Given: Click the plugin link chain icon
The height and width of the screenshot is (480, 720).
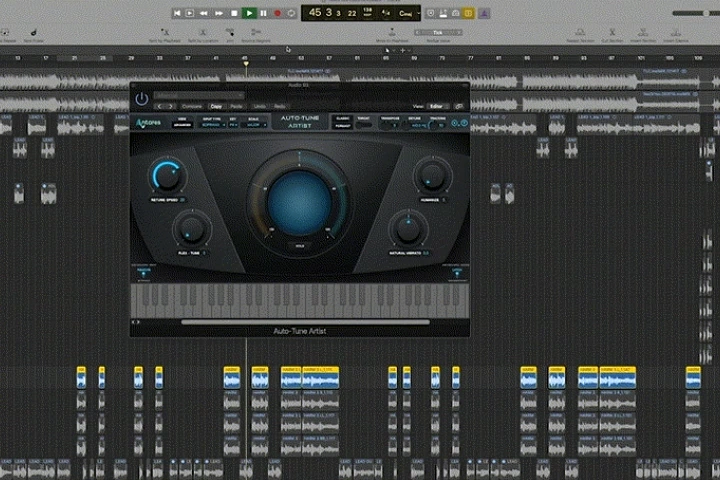Looking at the screenshot, I should pyautogui.click(x=459, y=107).
